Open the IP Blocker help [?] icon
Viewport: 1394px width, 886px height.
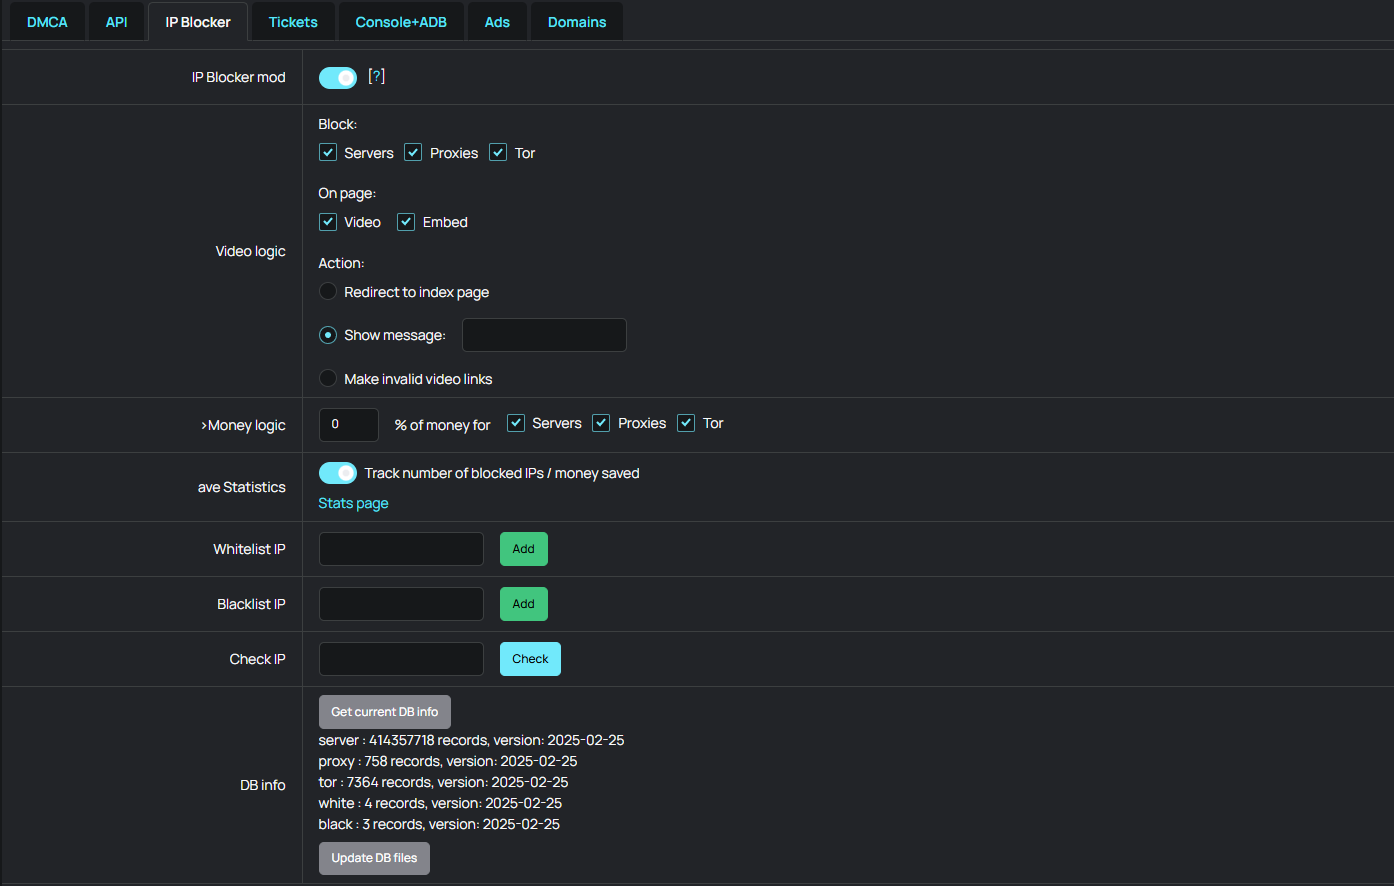[x=376, y=77]
